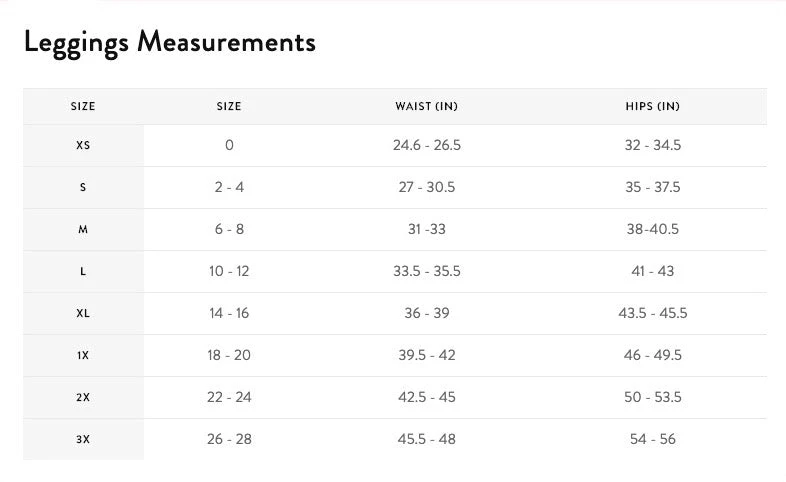Screen dimensions: 786x482
Task: Click hips value 38-40.5
Action: click(652, 229)
